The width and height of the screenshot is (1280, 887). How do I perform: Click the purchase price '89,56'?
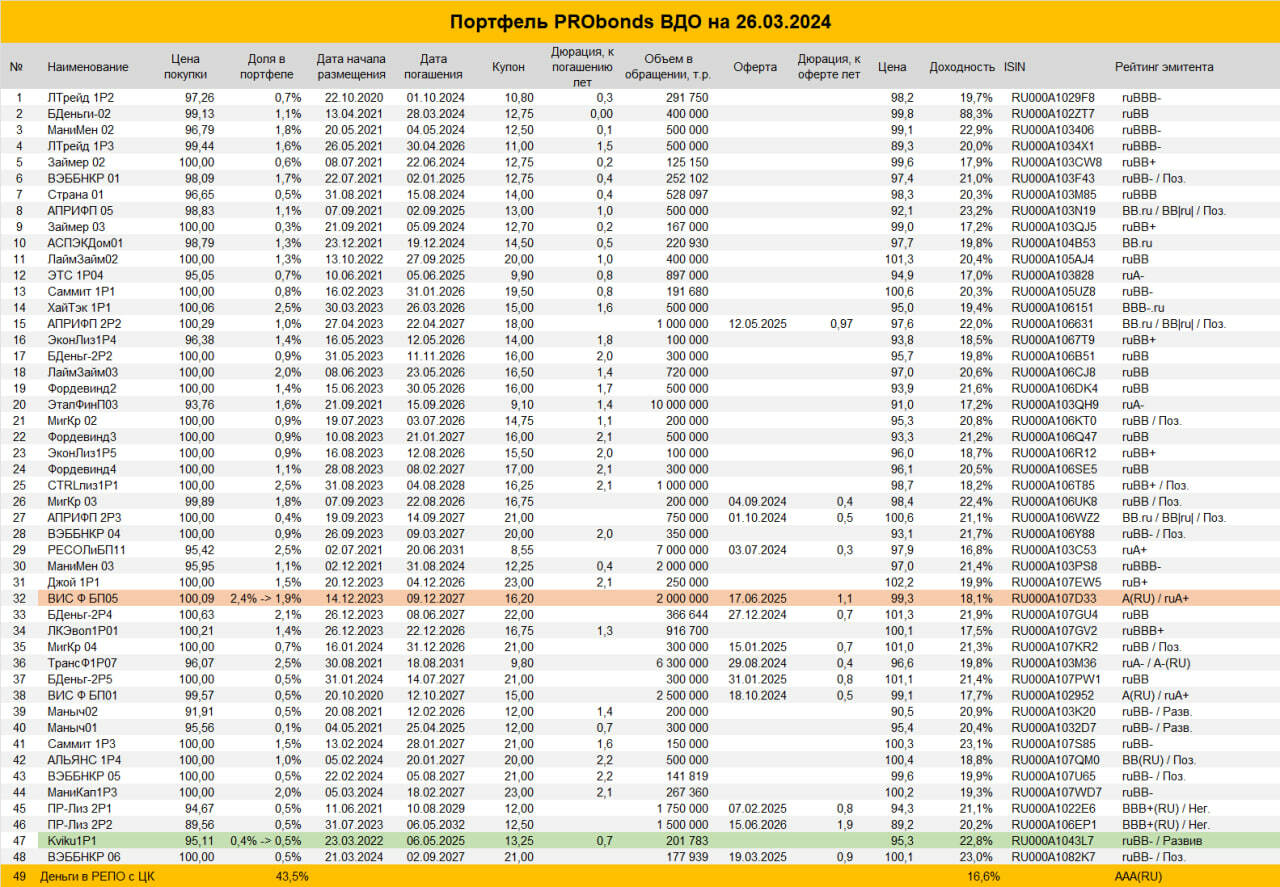[x=200, y=823]
